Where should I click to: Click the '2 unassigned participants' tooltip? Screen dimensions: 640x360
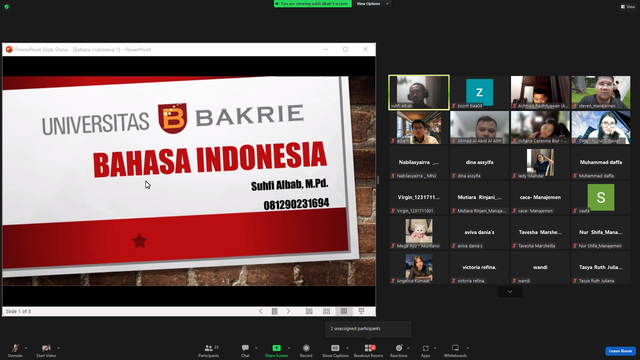click(x=368, y=329)
